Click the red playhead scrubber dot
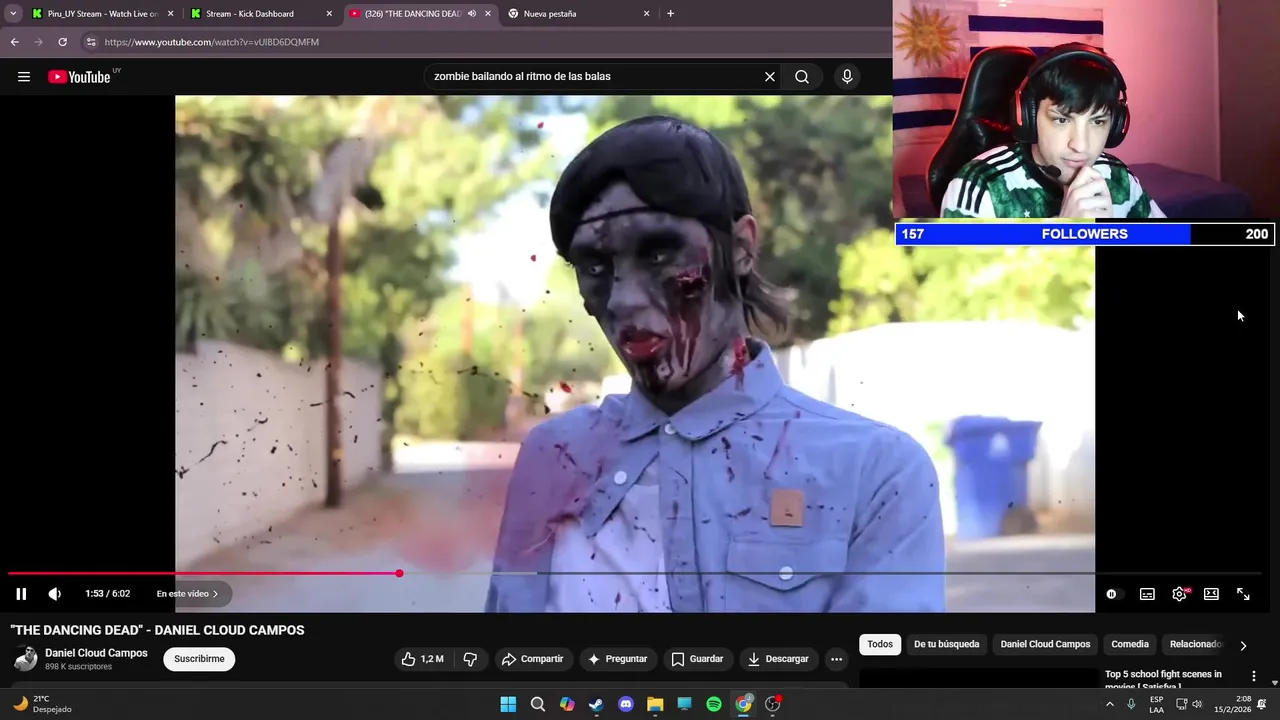 [x=399, y=573]
